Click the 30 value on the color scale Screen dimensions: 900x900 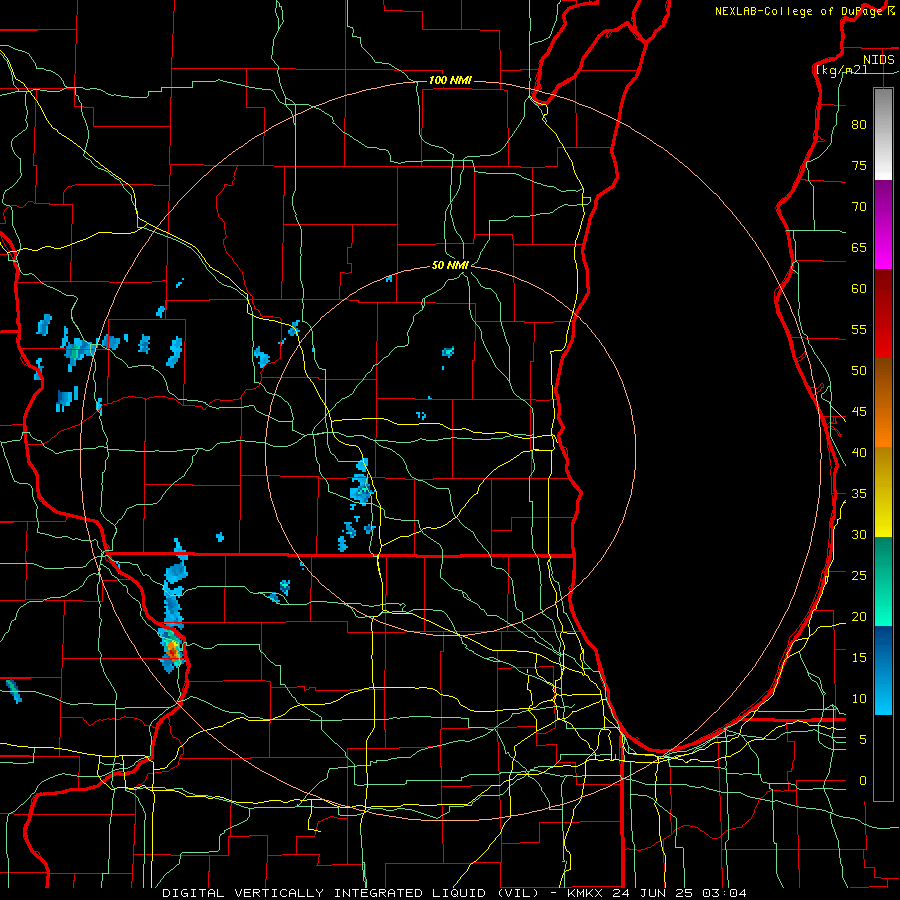pos(859,534)
